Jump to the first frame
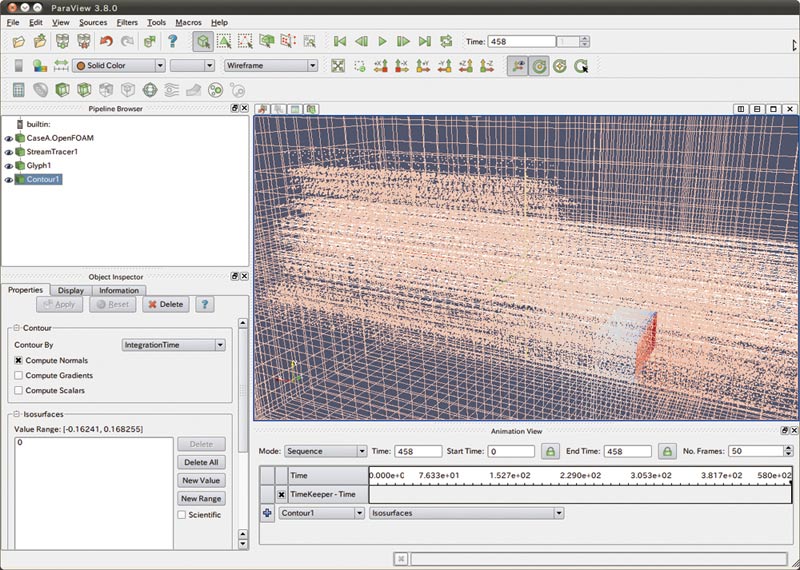 pyautogui.click(x=339, y=41)
